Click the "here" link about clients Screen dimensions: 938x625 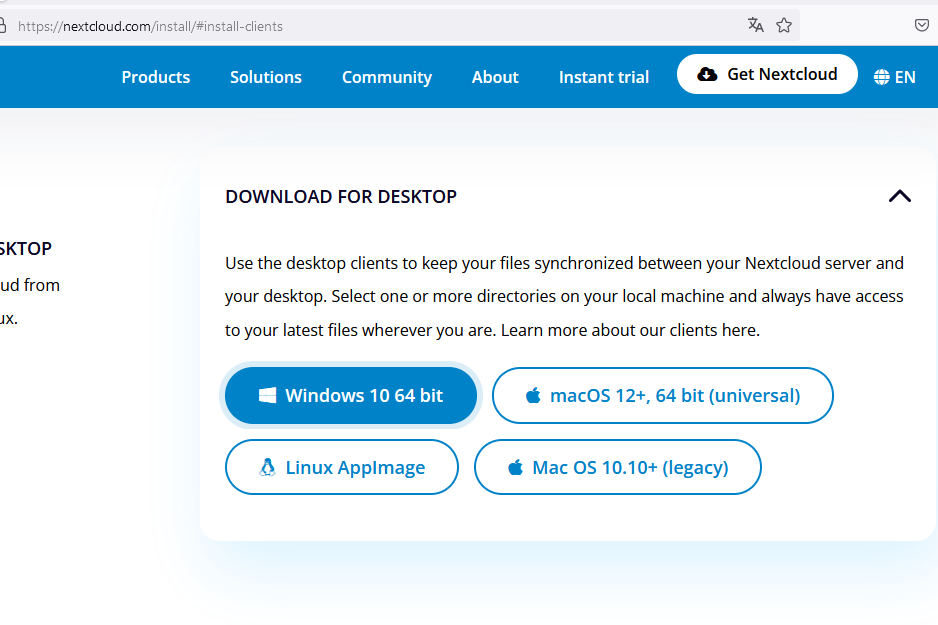pyautogui.click(x=741, y=330)
